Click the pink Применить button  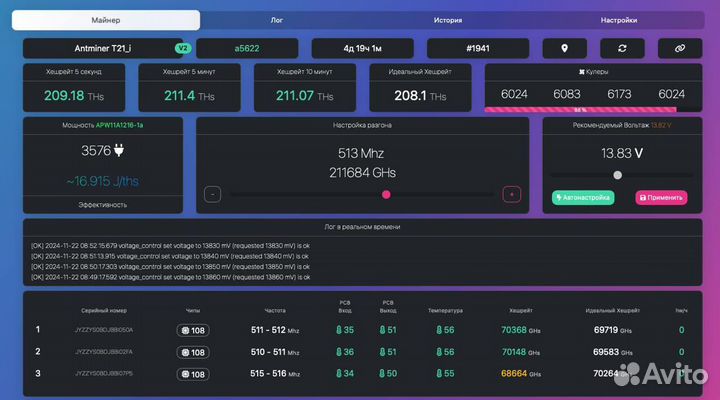click(661, 198)
